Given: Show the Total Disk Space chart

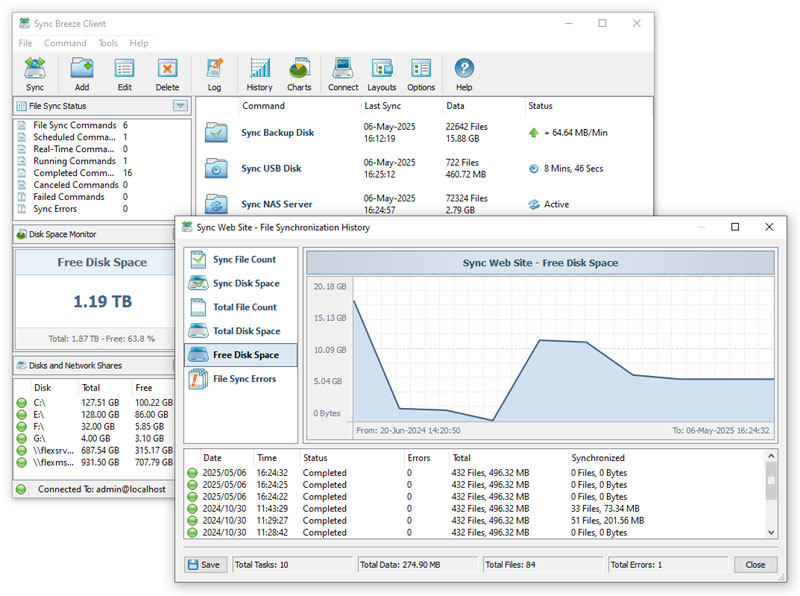Looking at the screenshot, I should coord(241,331).
